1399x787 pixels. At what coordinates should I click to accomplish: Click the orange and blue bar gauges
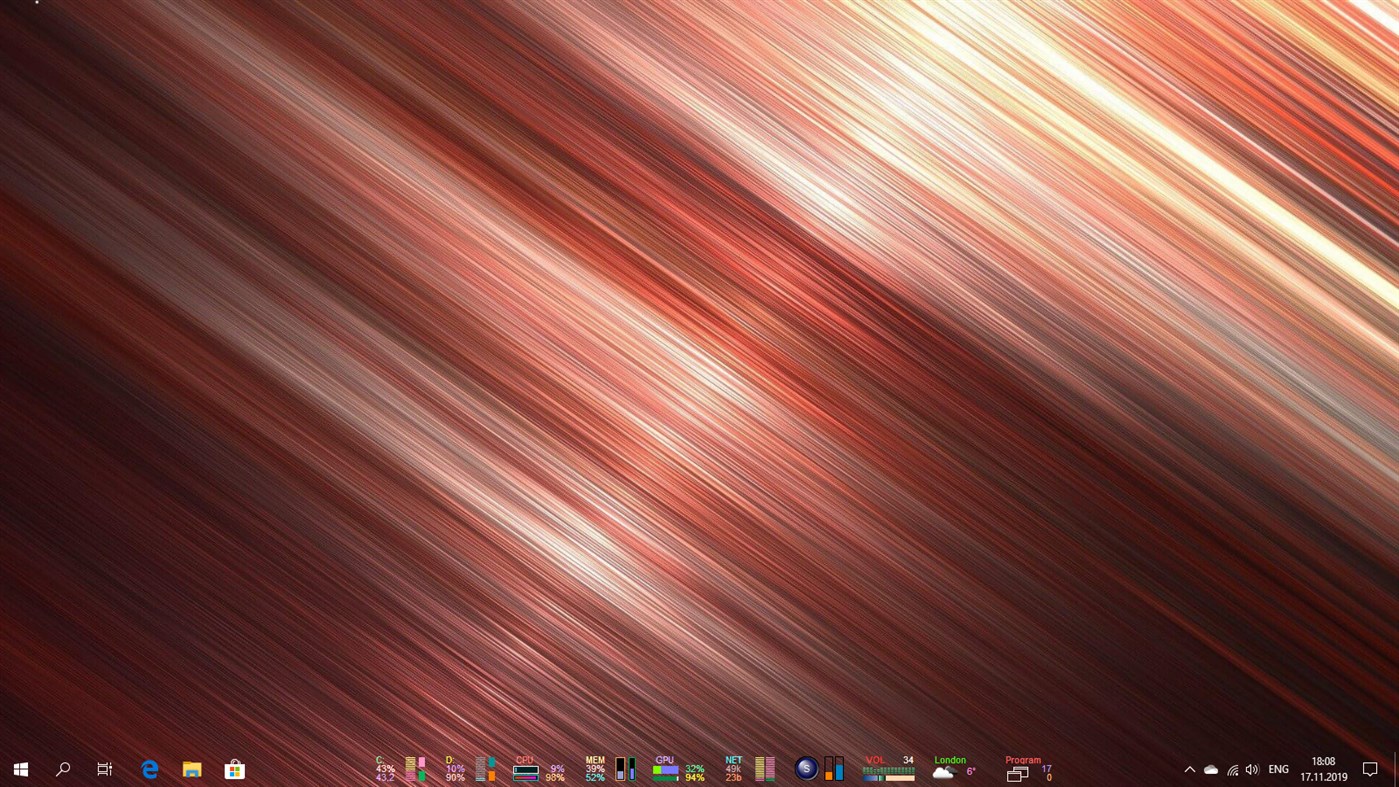pyautogui.click(x=834, y=769)
